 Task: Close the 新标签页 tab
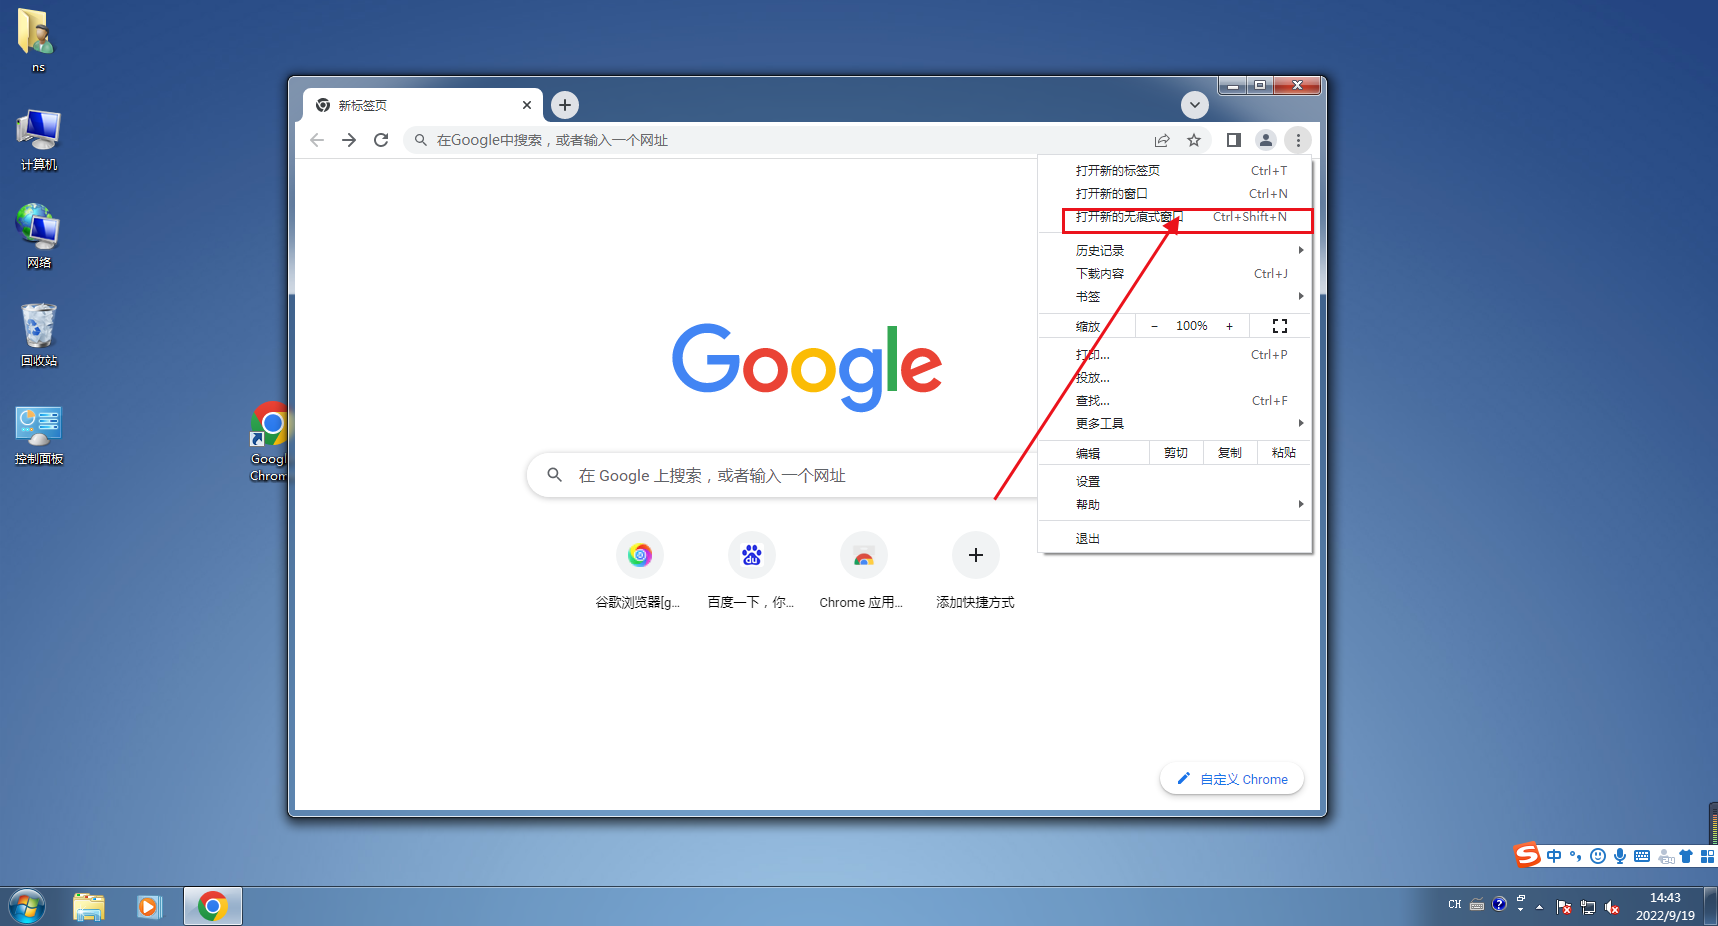[x=527, y=105]
